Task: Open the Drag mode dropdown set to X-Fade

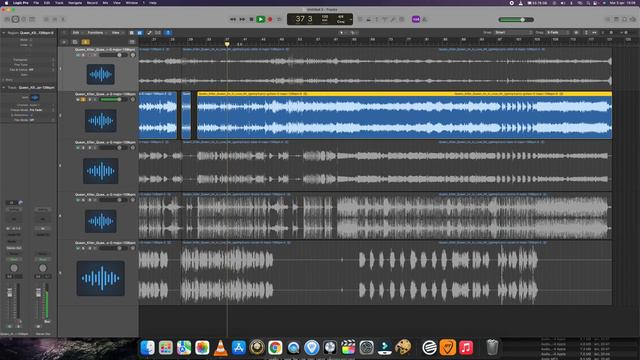Action: (557, 32)
